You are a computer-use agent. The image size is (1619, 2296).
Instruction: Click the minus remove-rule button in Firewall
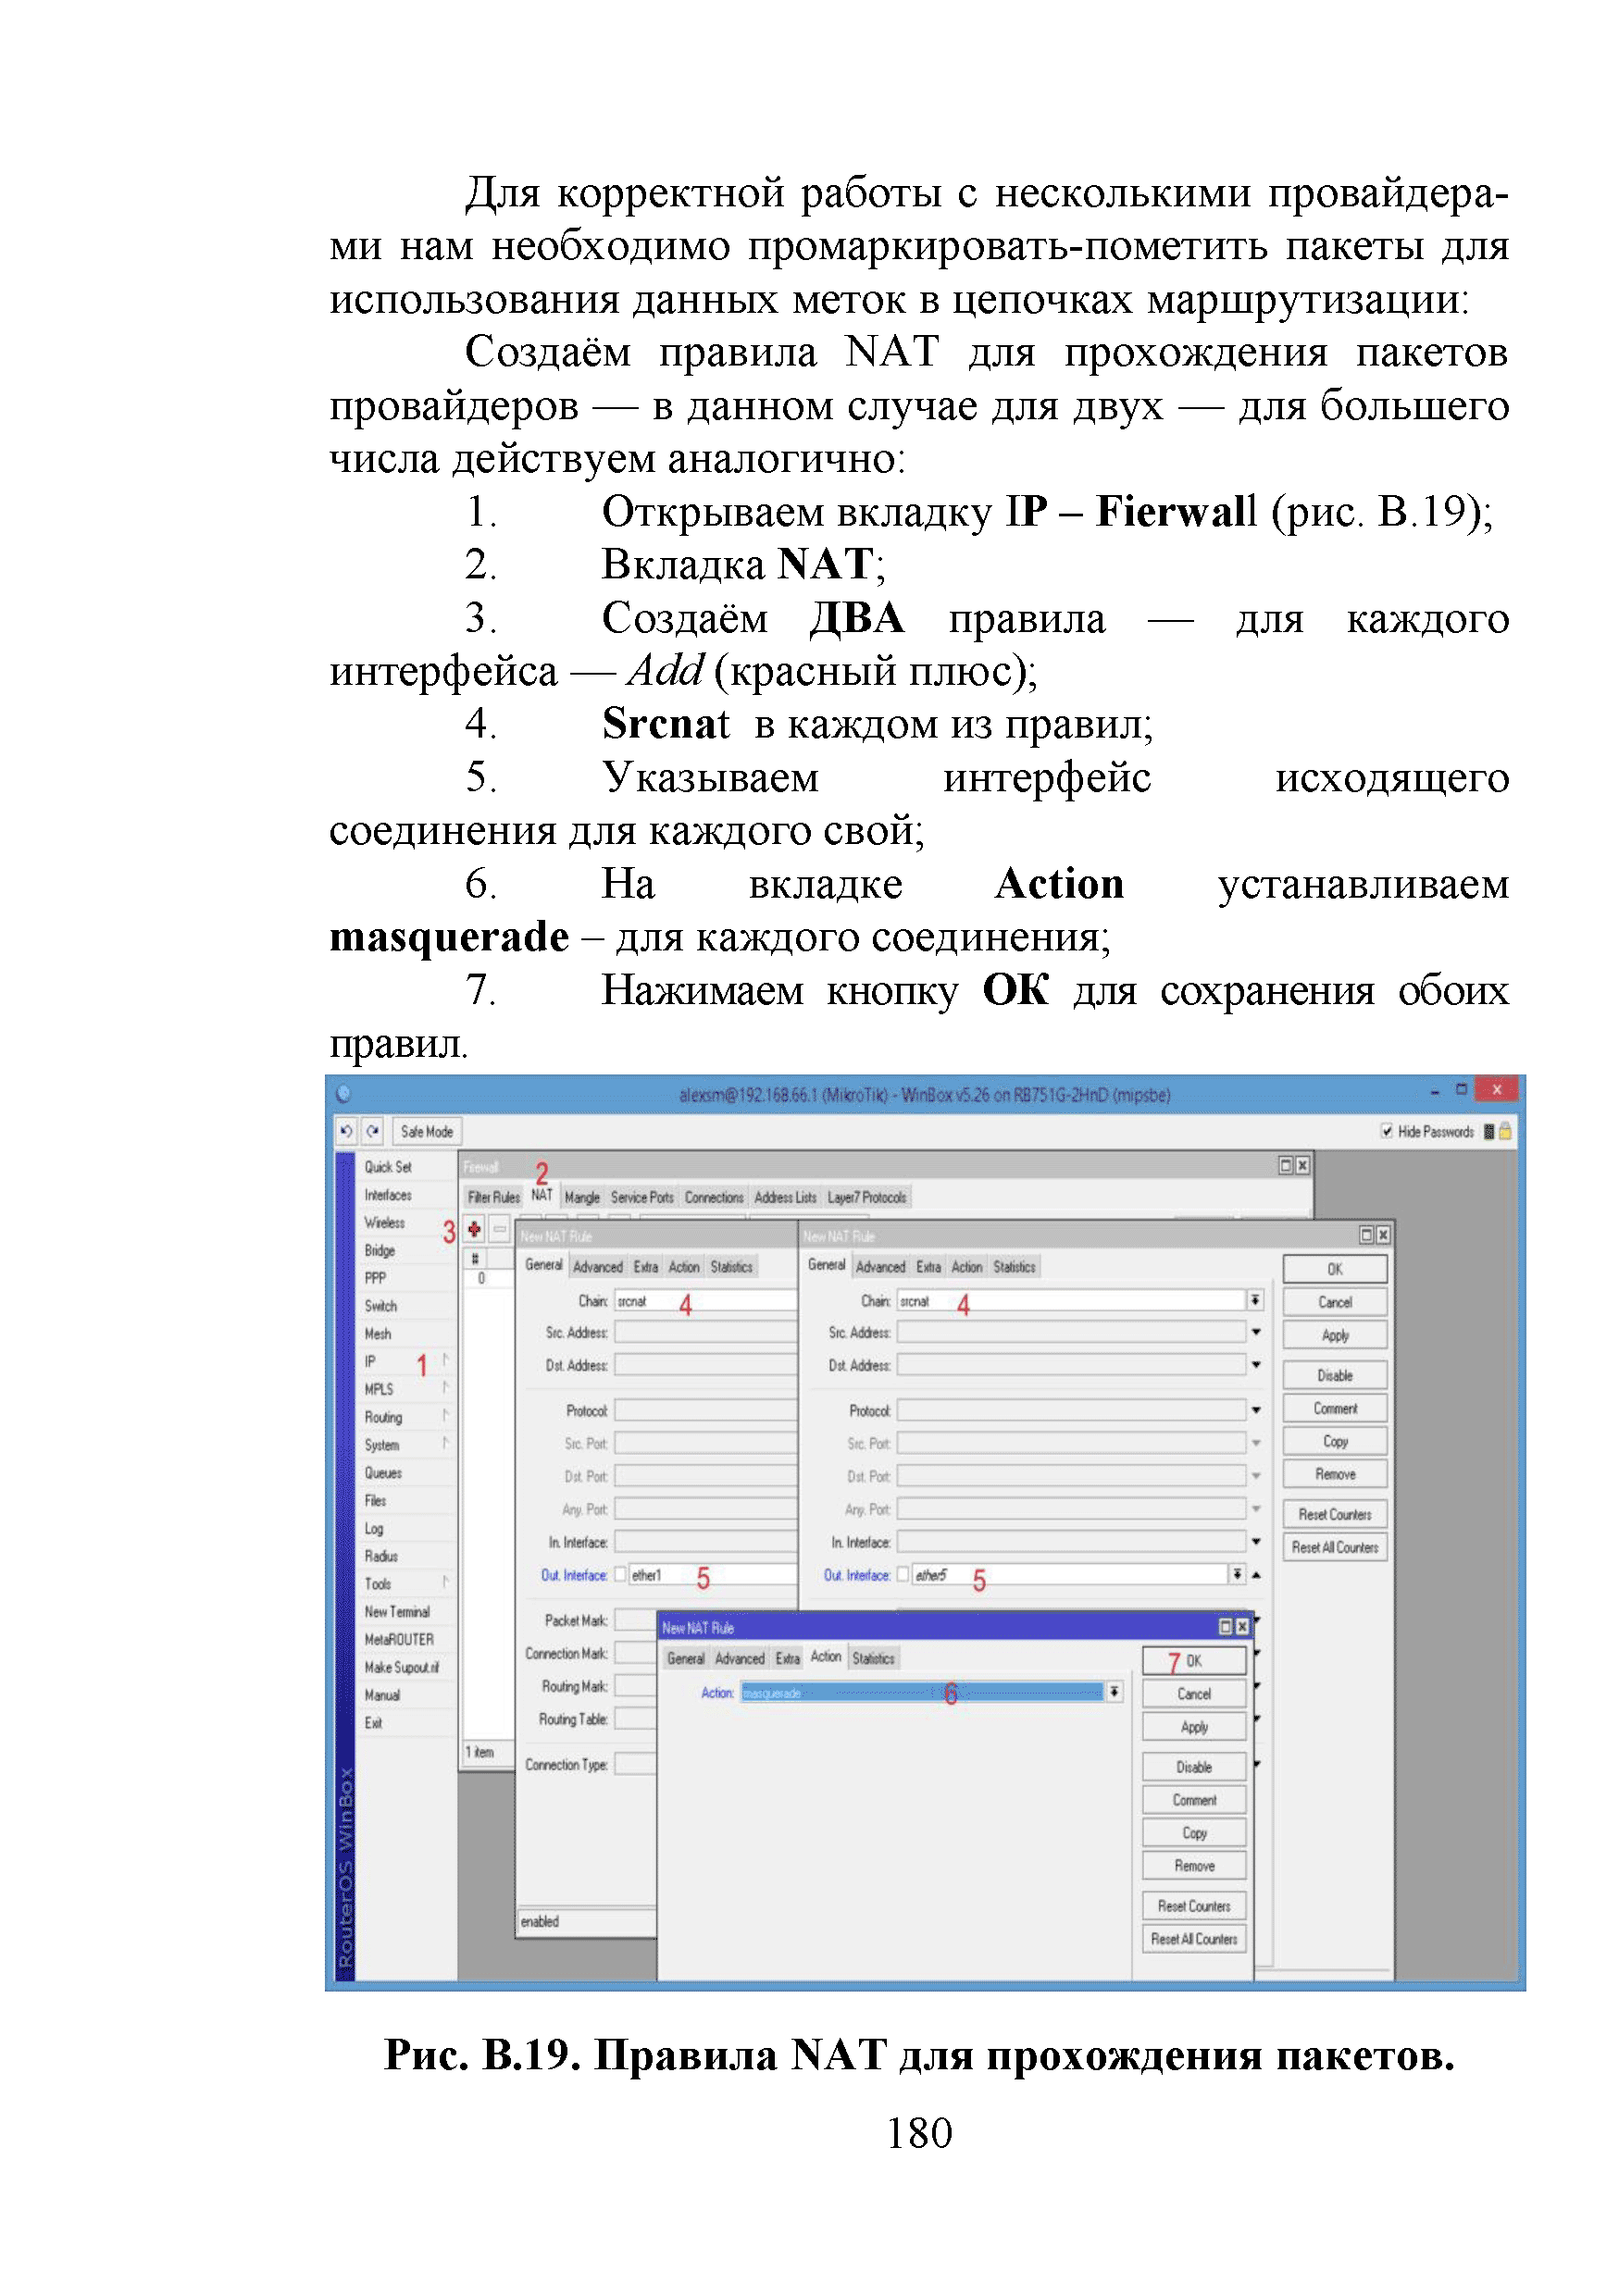[x=499, y=1229]
